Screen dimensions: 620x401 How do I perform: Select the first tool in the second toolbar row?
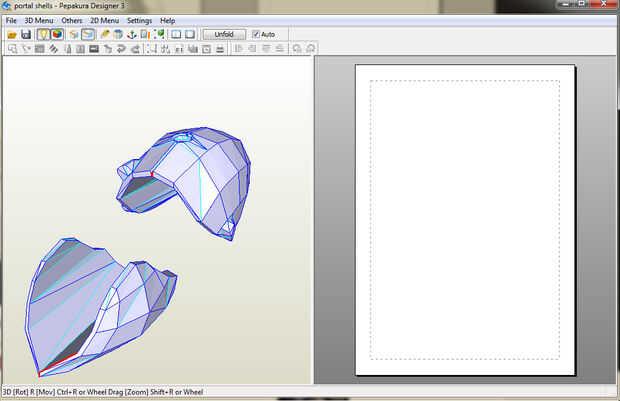point(13,49)
